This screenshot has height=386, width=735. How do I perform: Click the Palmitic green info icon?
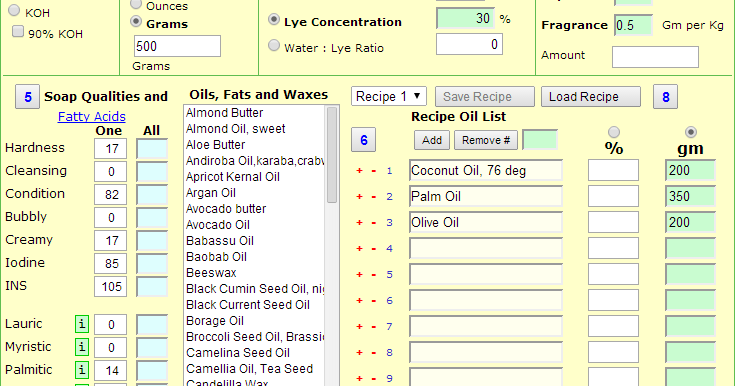[82, 370]
